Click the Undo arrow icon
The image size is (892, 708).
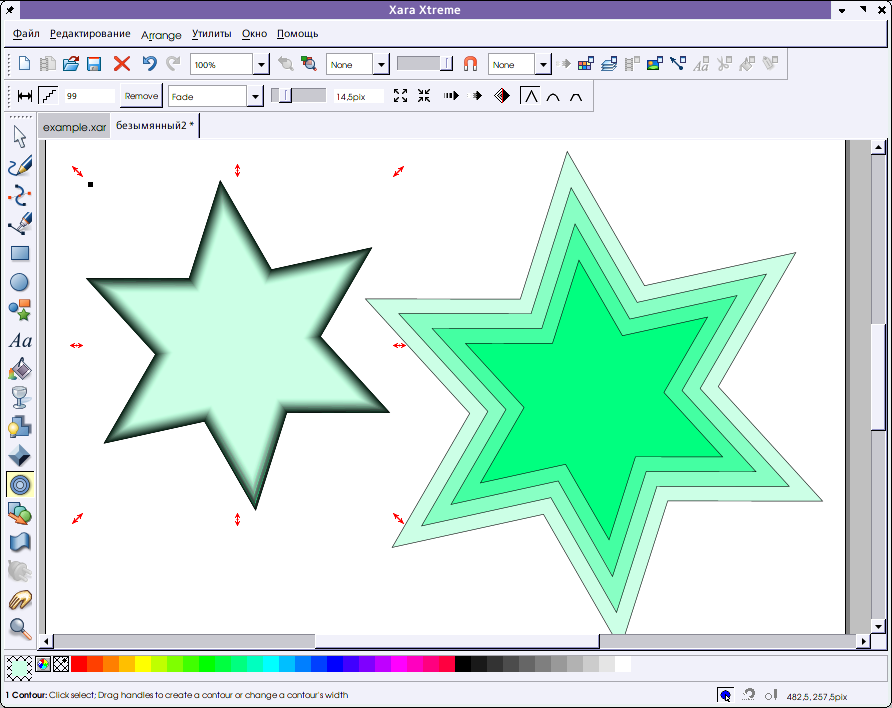point(149,64)
